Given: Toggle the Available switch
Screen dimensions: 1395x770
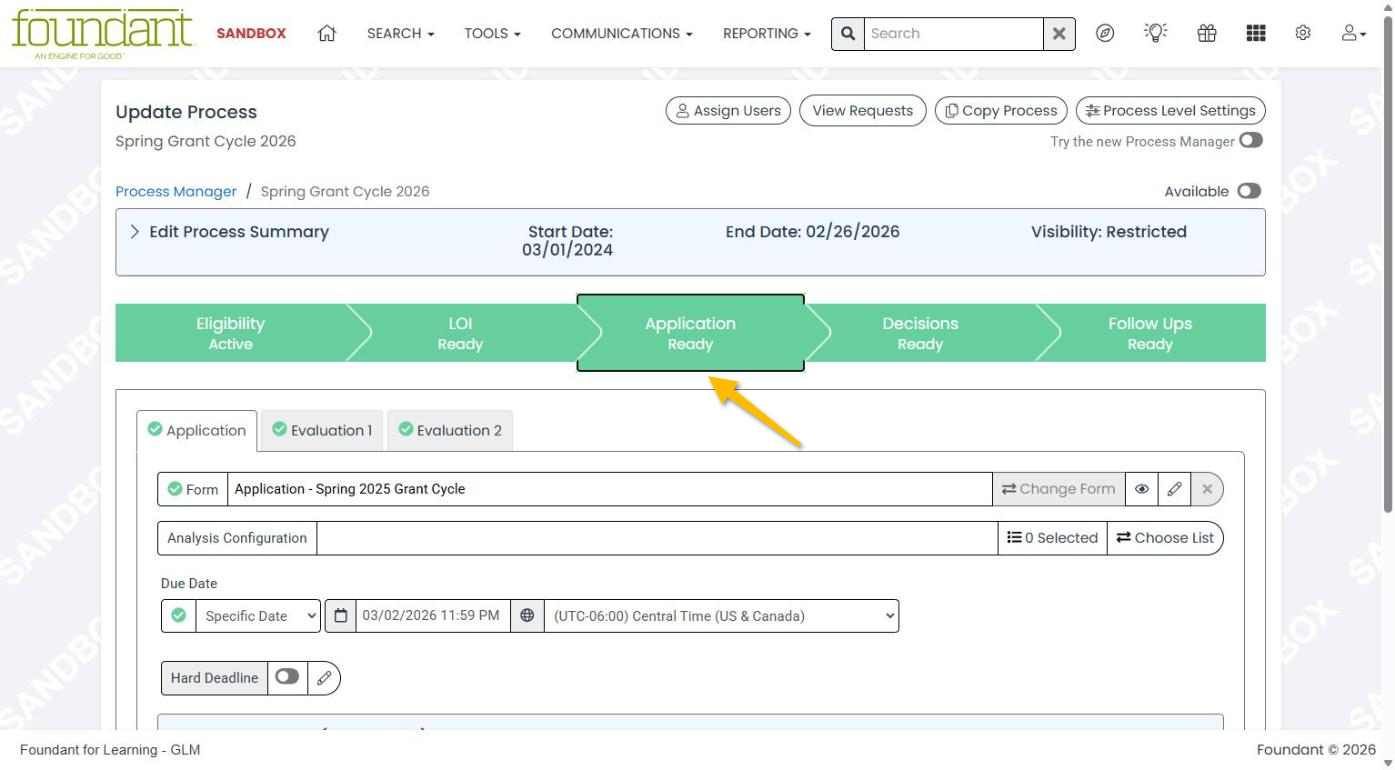Looking at the screenshot, I should 1249,191.
